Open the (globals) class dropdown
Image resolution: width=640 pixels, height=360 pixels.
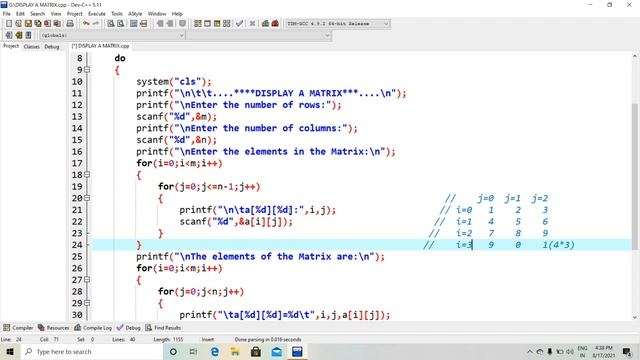(x=112, y=36)
